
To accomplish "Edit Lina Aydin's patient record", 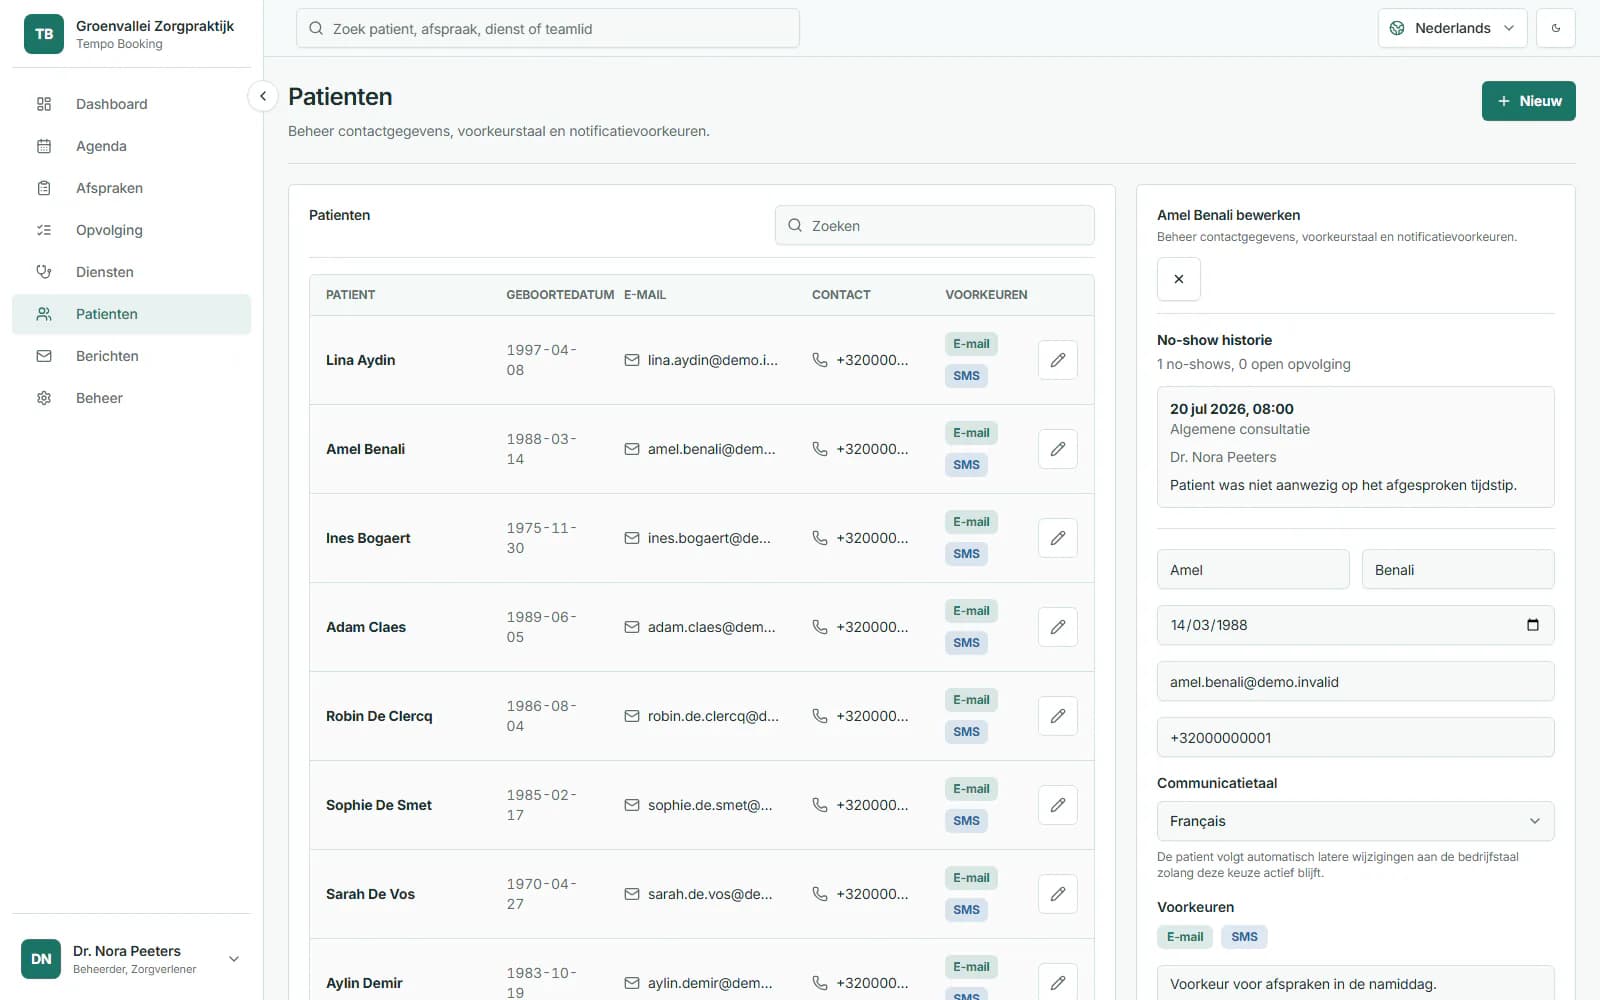I will pos(1057,360).
